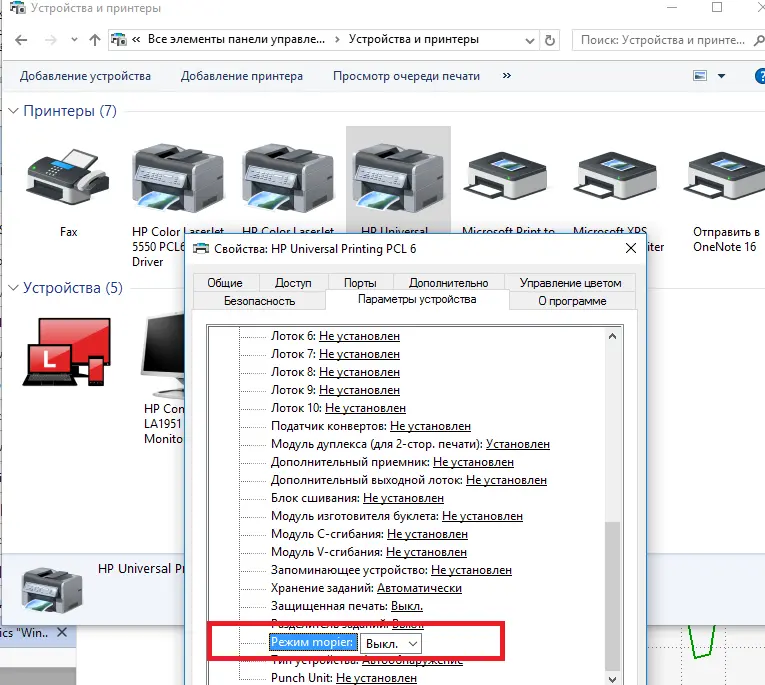
Task: Switch to the Дополнительно tab
Action: pyautogui.click(x=448, y=283)
